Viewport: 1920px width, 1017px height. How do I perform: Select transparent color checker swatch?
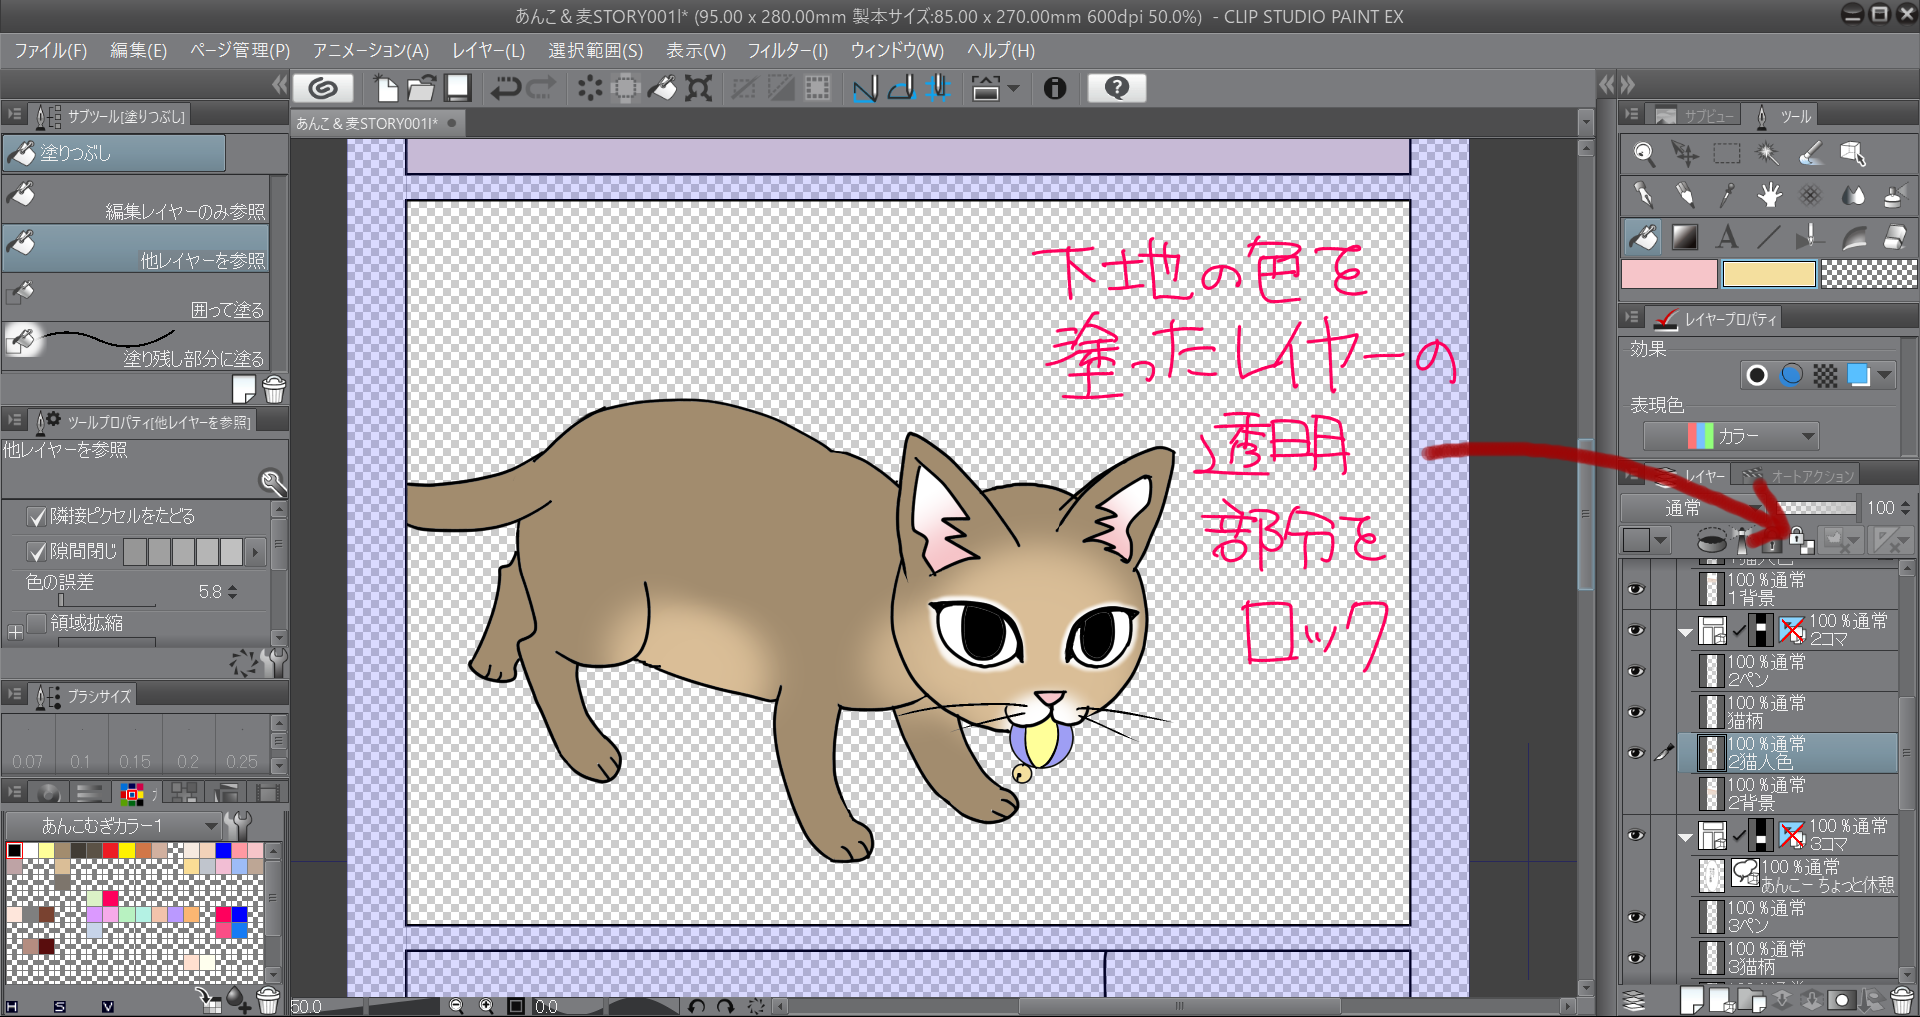tap(1868, 273)
